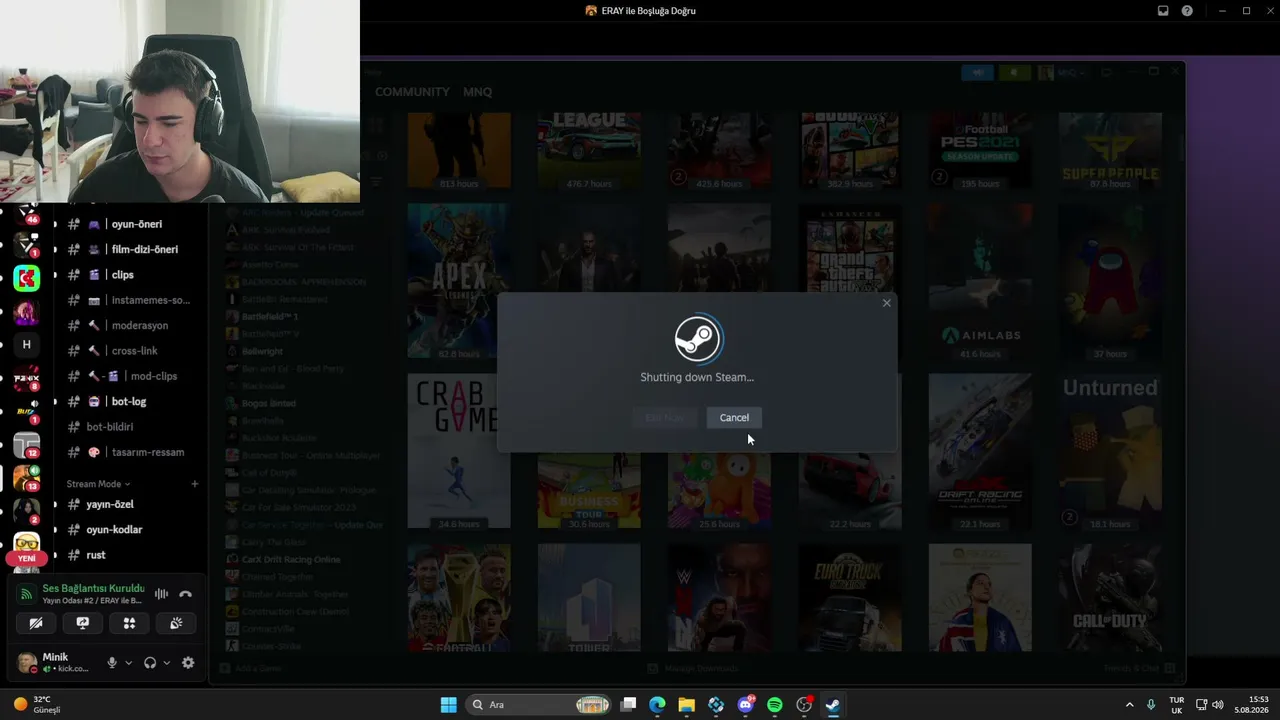The image size is (1280, 720).
Task: Open OBS Studio from the taskbar
Action: click(x=804, y=705)
